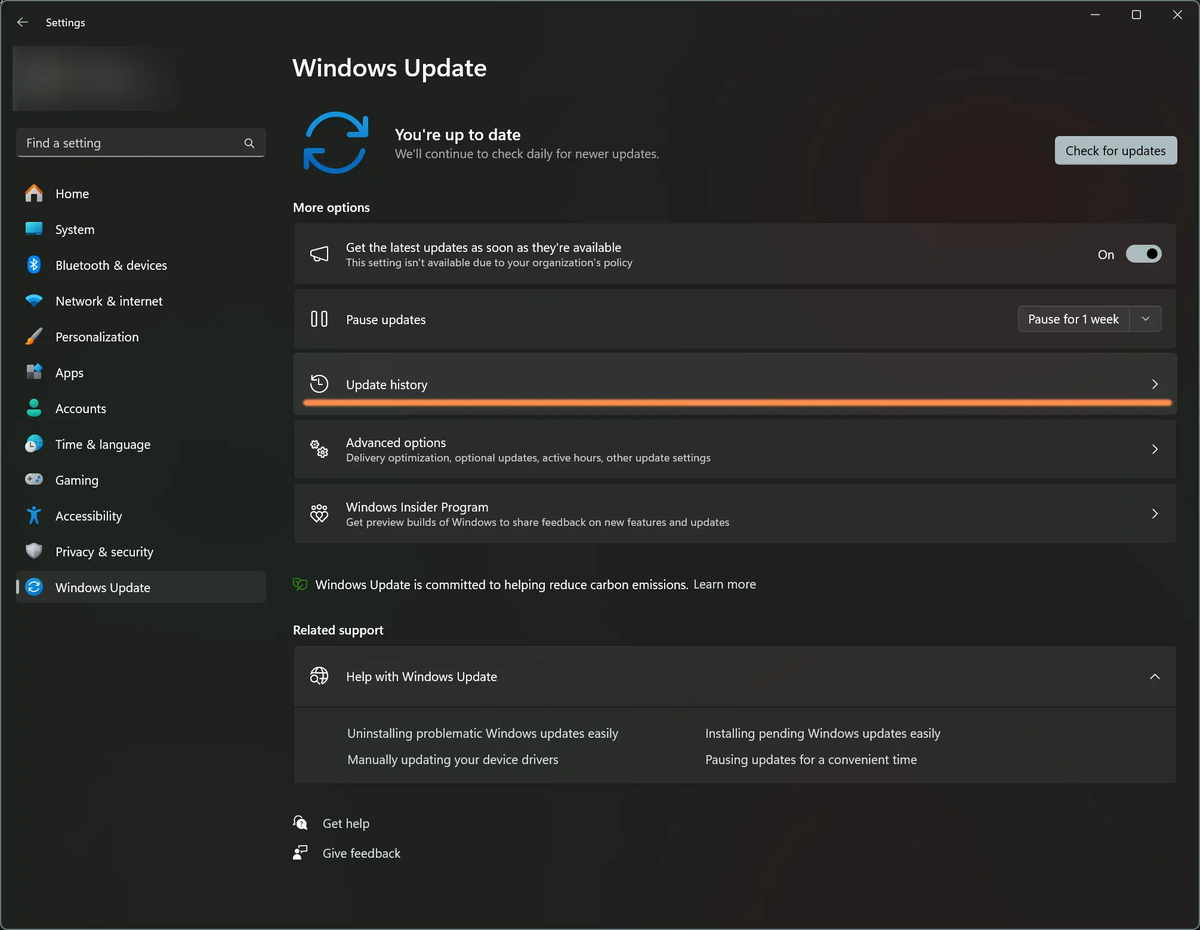Click the Apps icon in sidebar

coord(34,372)
